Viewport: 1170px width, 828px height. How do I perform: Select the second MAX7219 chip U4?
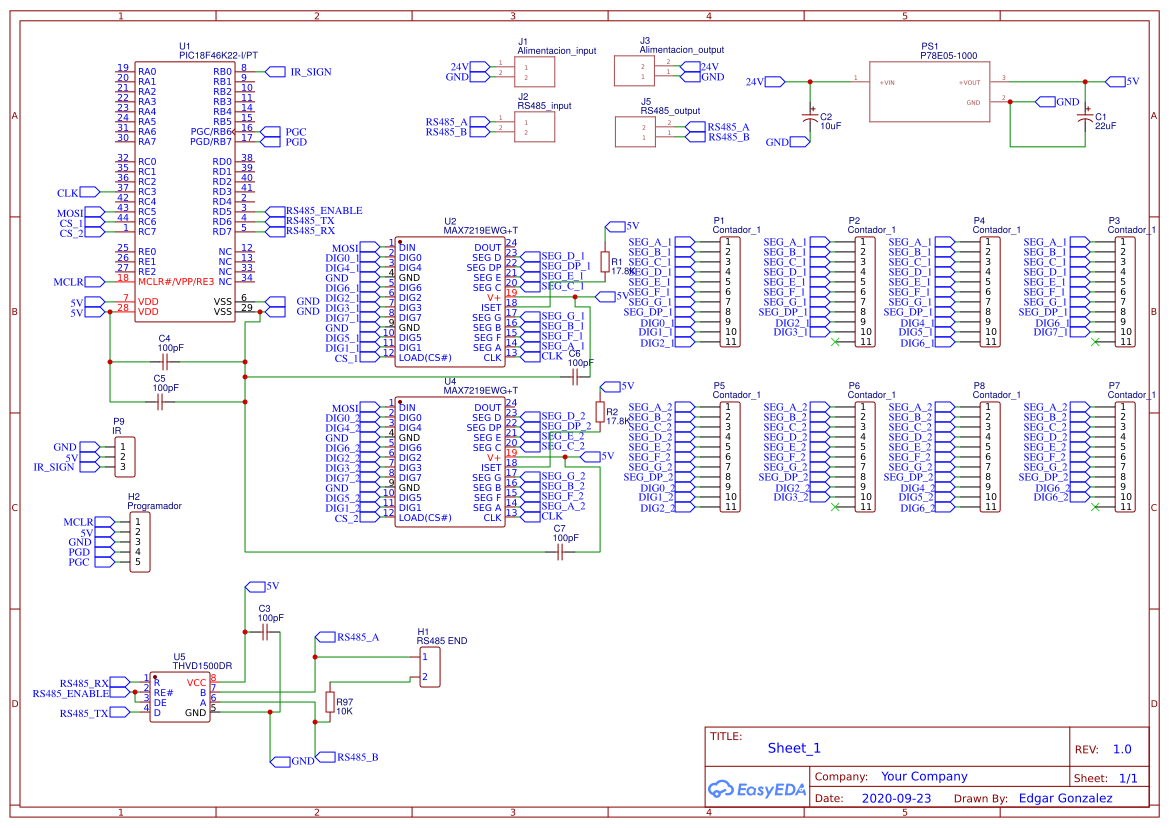coord(452,460)
